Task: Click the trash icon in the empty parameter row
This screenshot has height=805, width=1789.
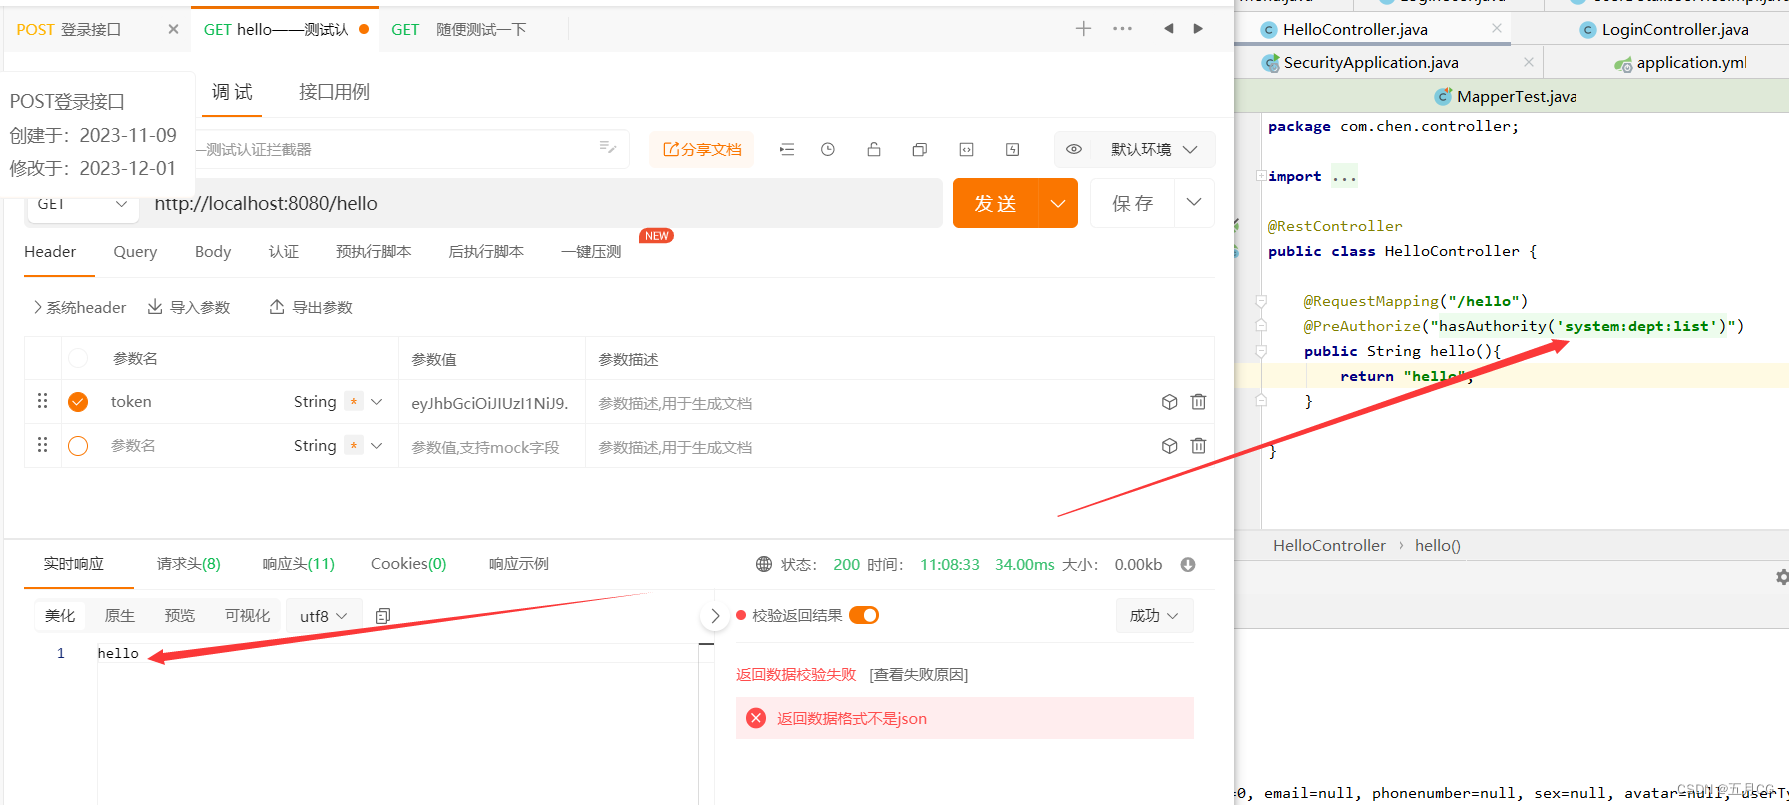Action: (x=1198, y=446)
